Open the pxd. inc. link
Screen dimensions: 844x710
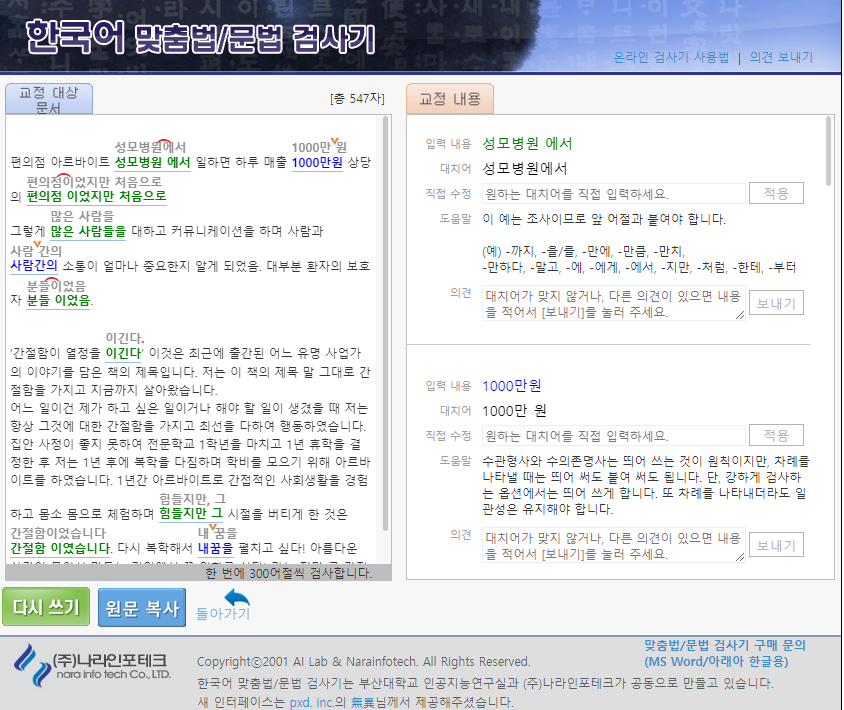(x=311, y=702)
